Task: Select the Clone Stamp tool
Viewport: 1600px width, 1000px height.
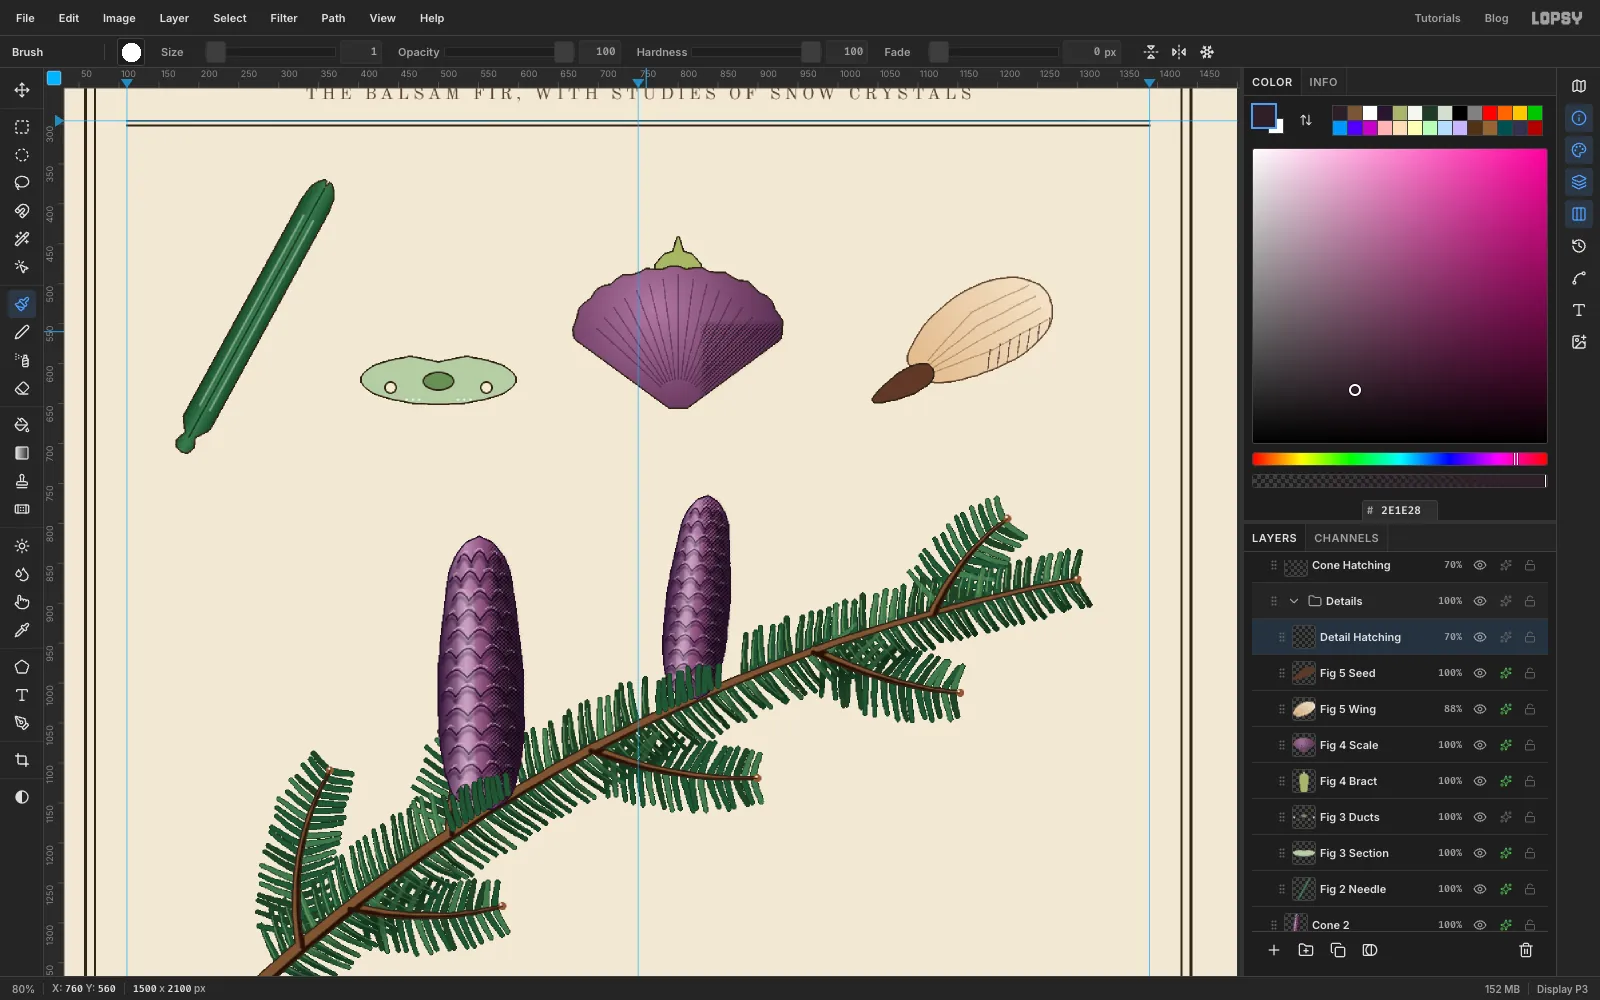Action: (x=22, y=481)
